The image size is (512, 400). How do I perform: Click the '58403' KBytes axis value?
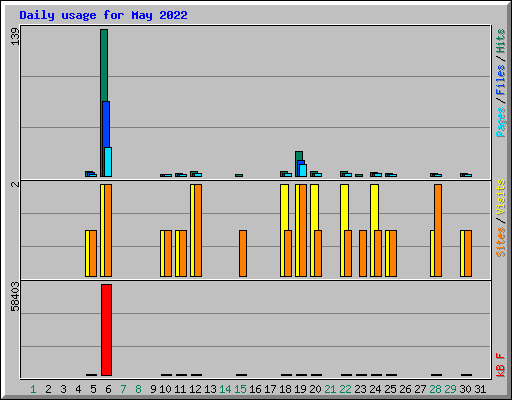(15, 296)
